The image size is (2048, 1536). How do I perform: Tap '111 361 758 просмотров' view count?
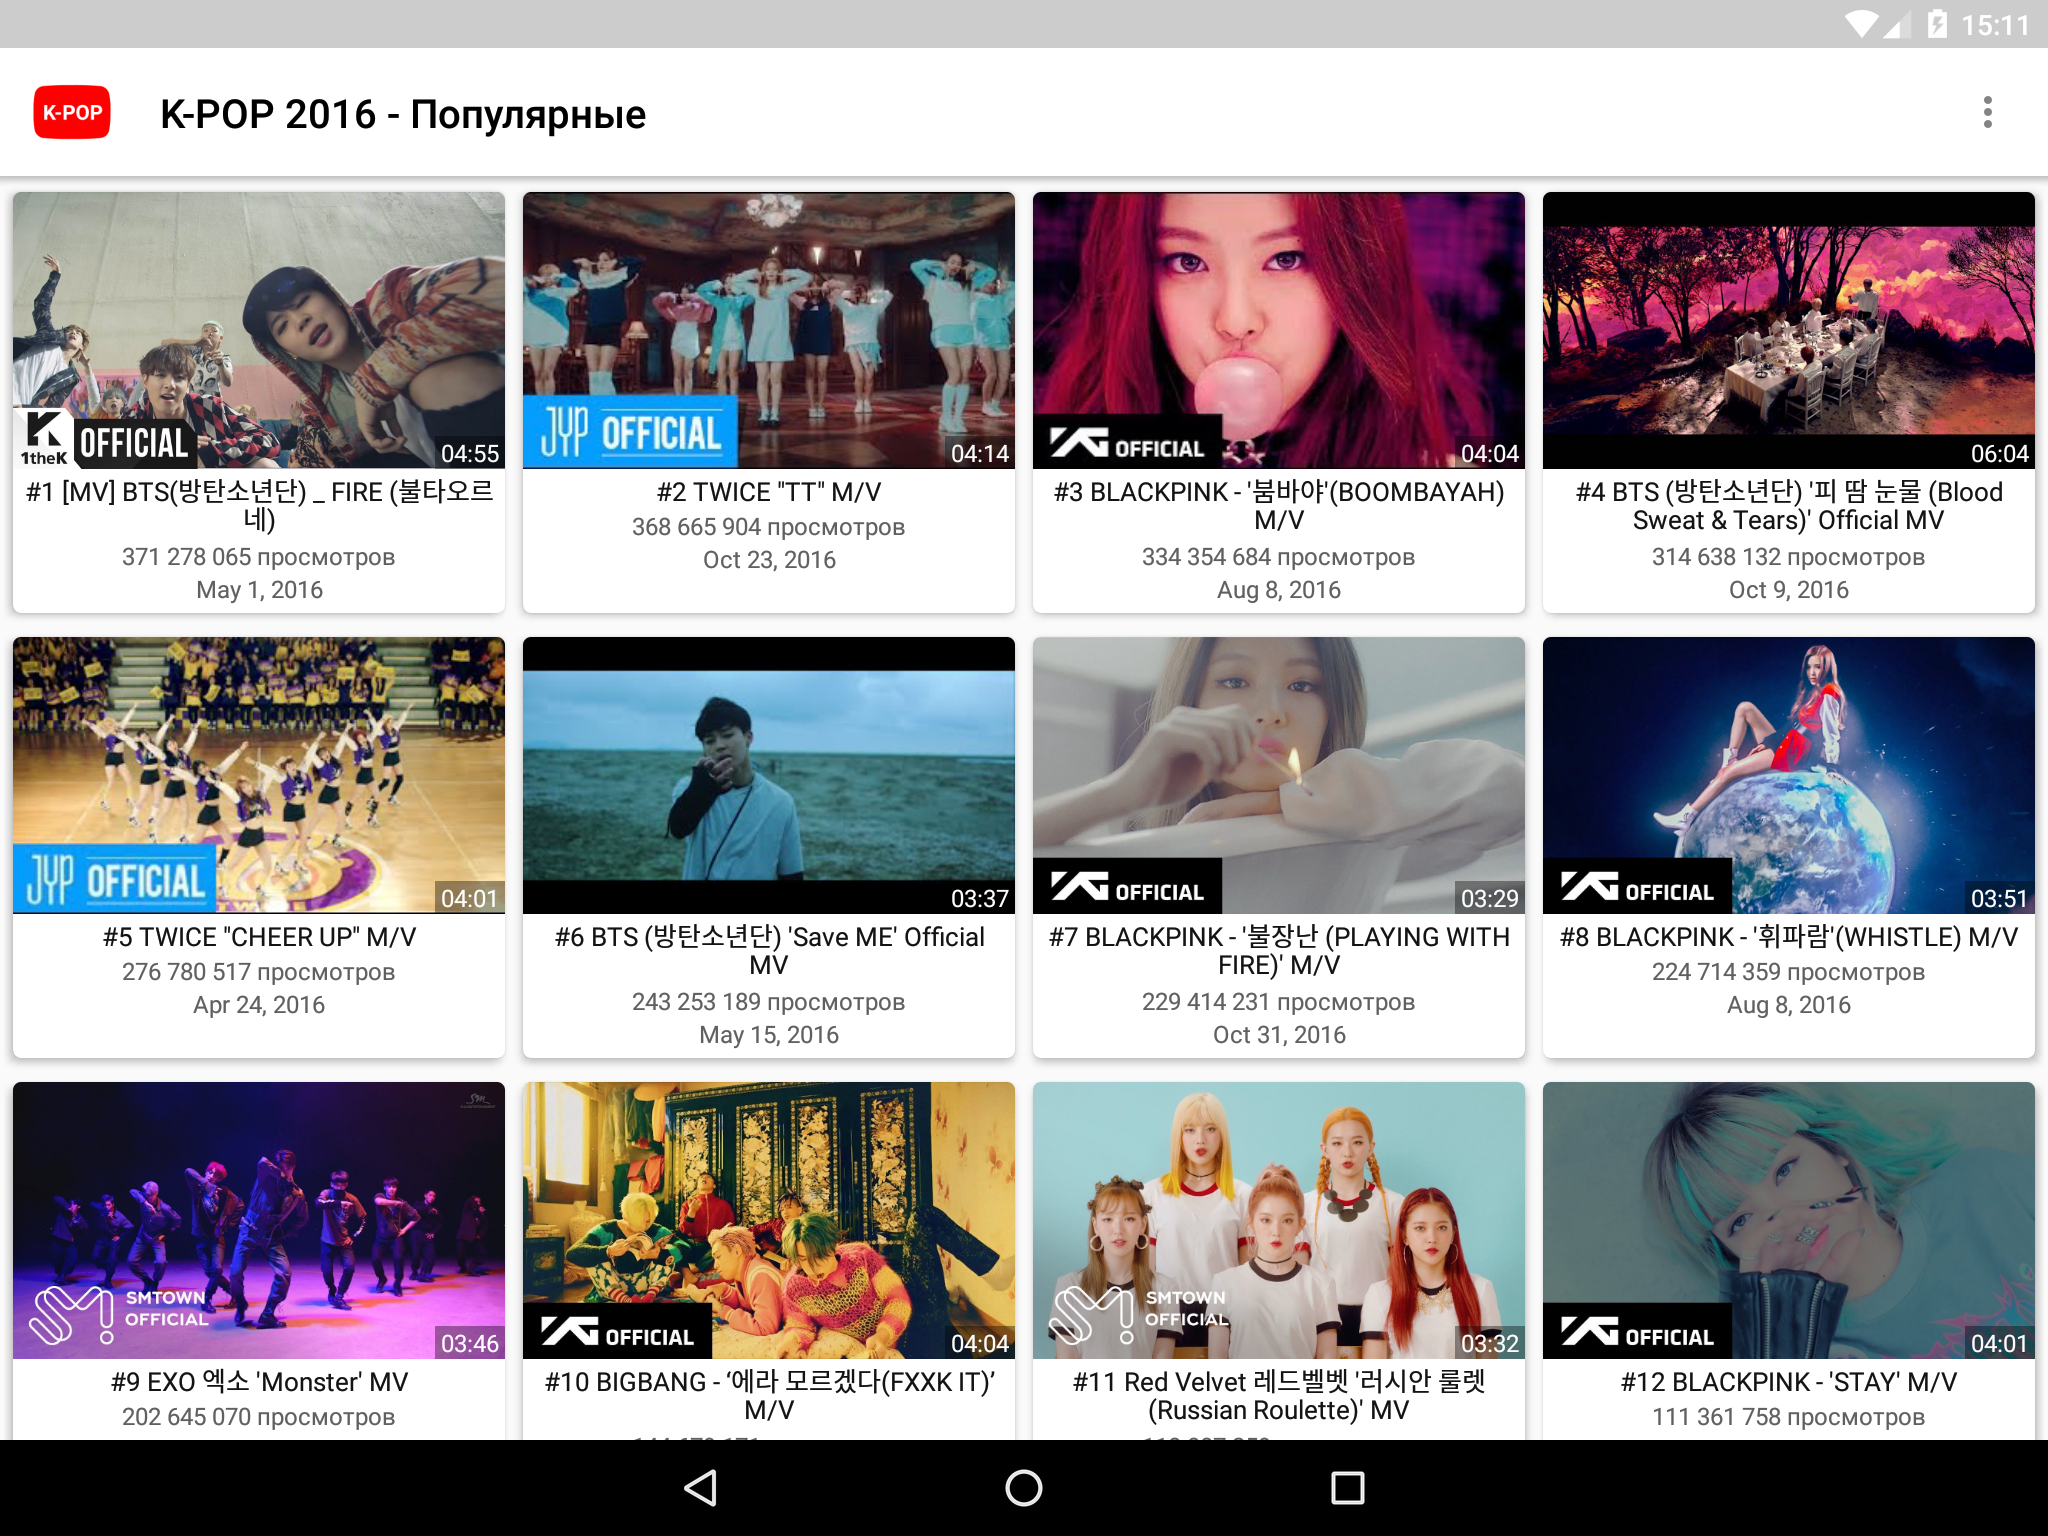click(x=1789, y=1417)
